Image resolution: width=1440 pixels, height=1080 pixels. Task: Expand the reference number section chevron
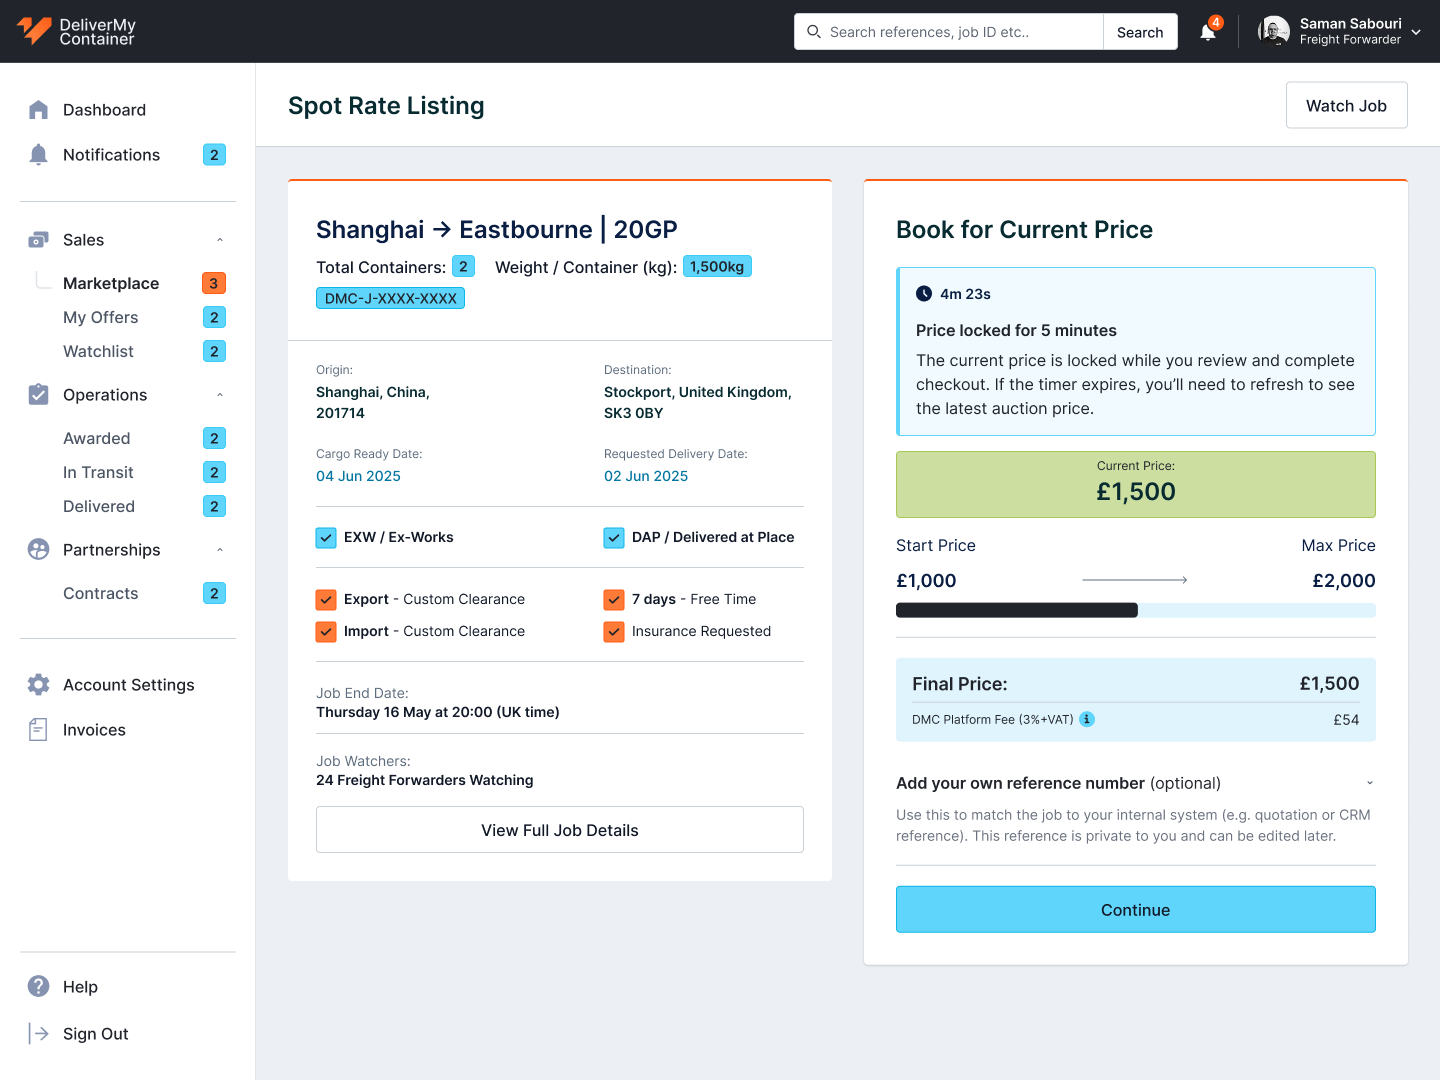tap(1370, 783)
